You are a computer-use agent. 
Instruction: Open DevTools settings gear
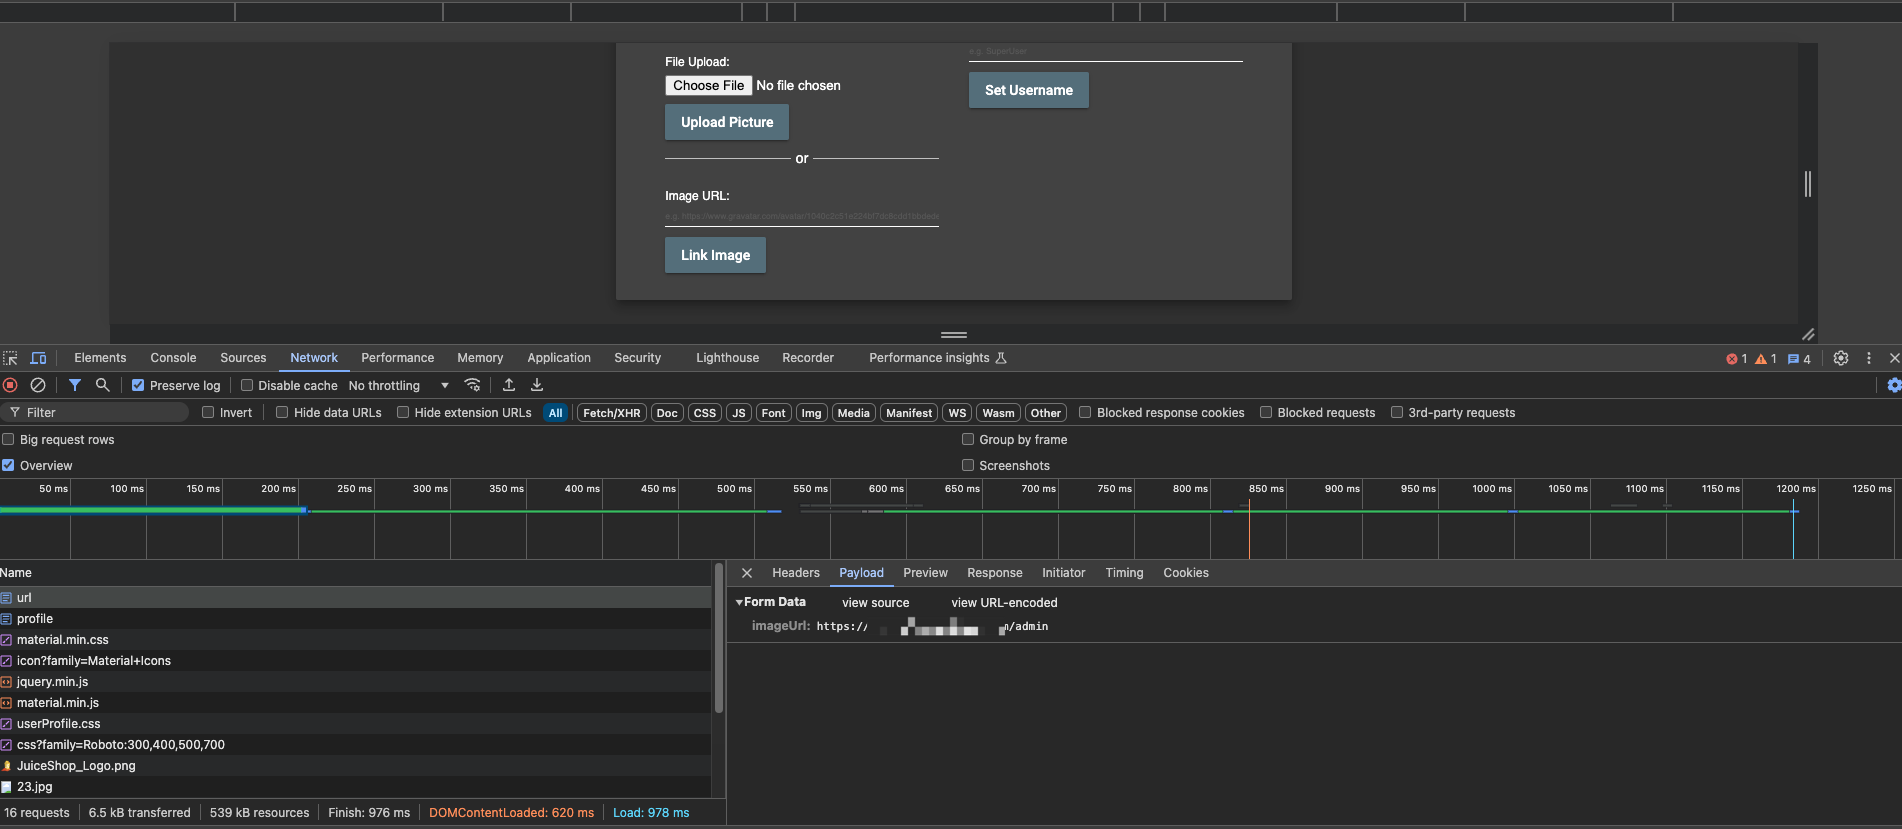[x=1841, y=358]
